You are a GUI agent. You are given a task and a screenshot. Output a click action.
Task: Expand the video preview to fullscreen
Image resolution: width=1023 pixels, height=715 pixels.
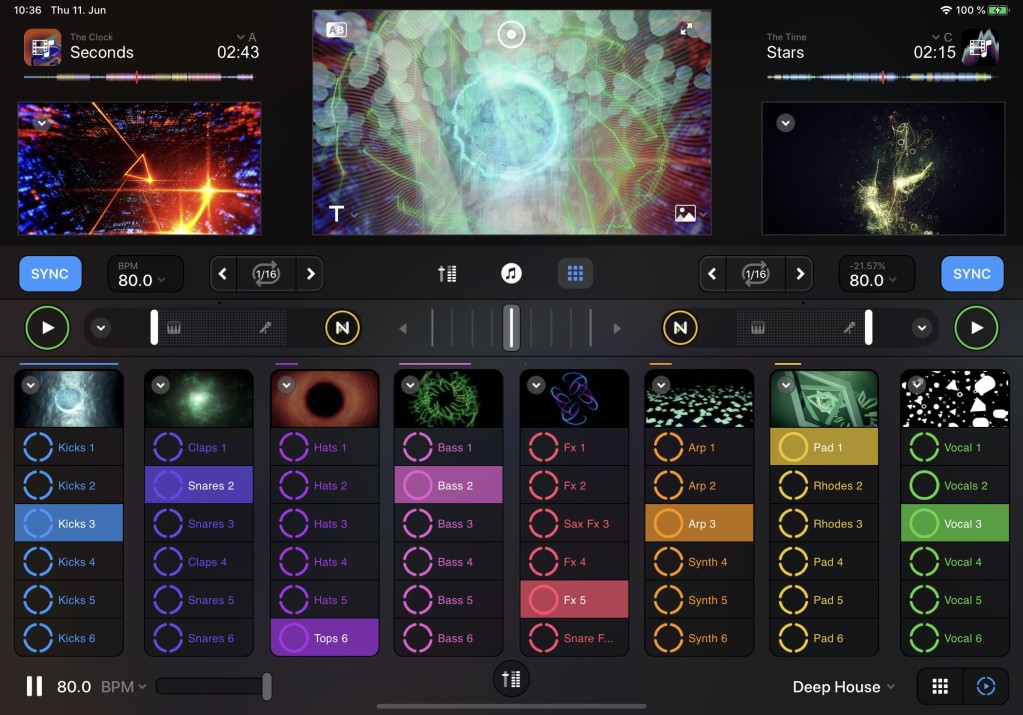tap(686, 30)
